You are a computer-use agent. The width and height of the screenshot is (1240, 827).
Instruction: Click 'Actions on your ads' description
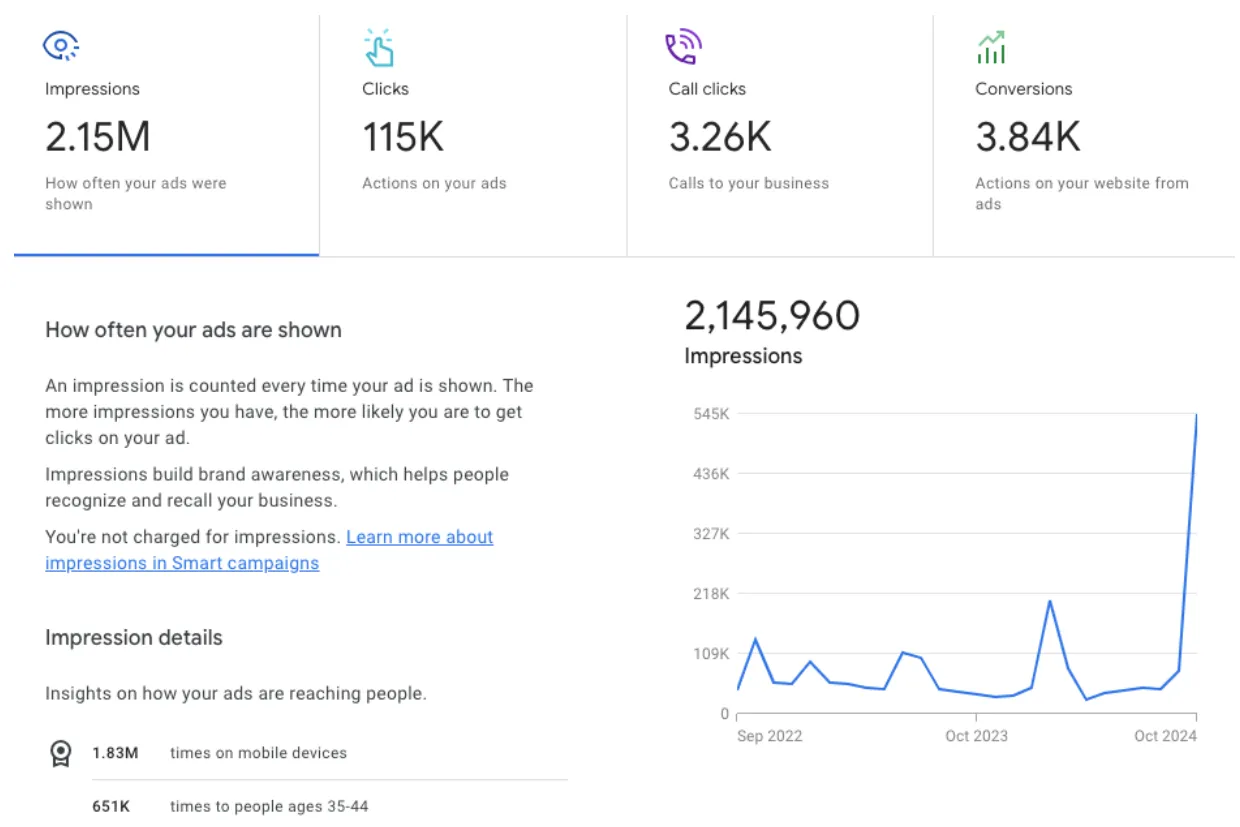[434, 183]
